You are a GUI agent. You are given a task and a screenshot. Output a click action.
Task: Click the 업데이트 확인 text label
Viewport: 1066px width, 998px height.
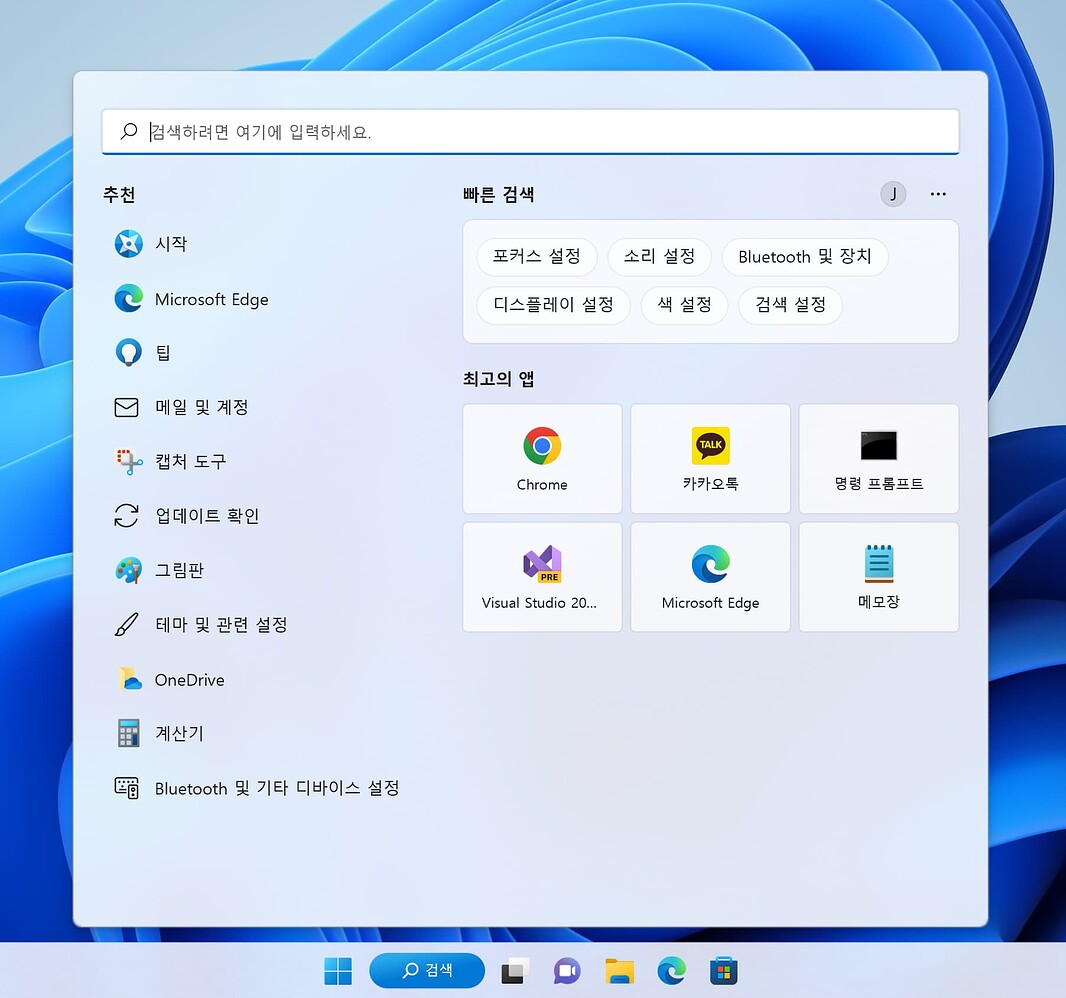pyautogui.click(x=207, y=515)
